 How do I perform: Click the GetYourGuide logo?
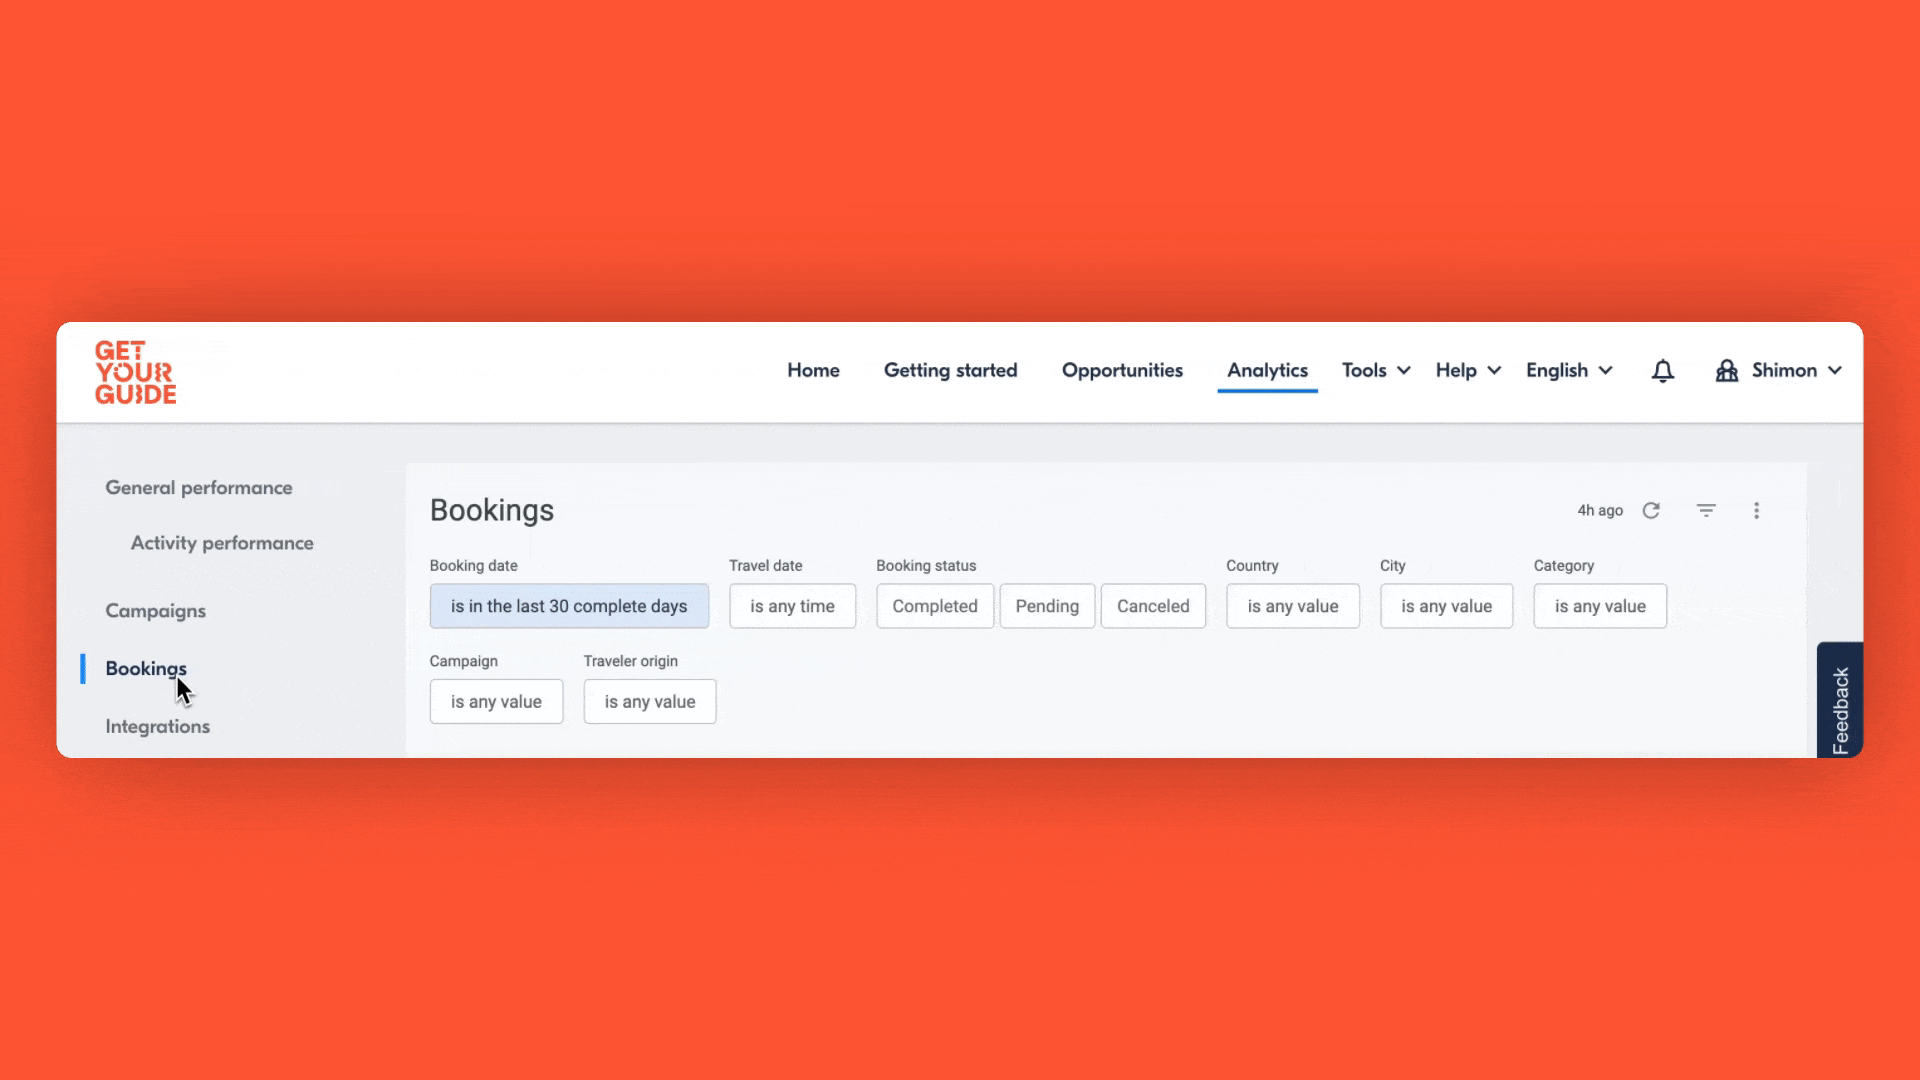135,372
